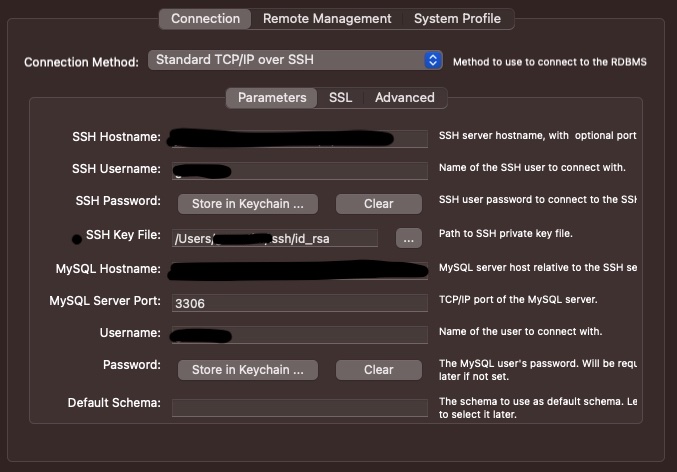This screenshot has height=472, width=677.
Task: Open the Advanced settings tab
Action: pyautogui.click(x=404, y=97)
